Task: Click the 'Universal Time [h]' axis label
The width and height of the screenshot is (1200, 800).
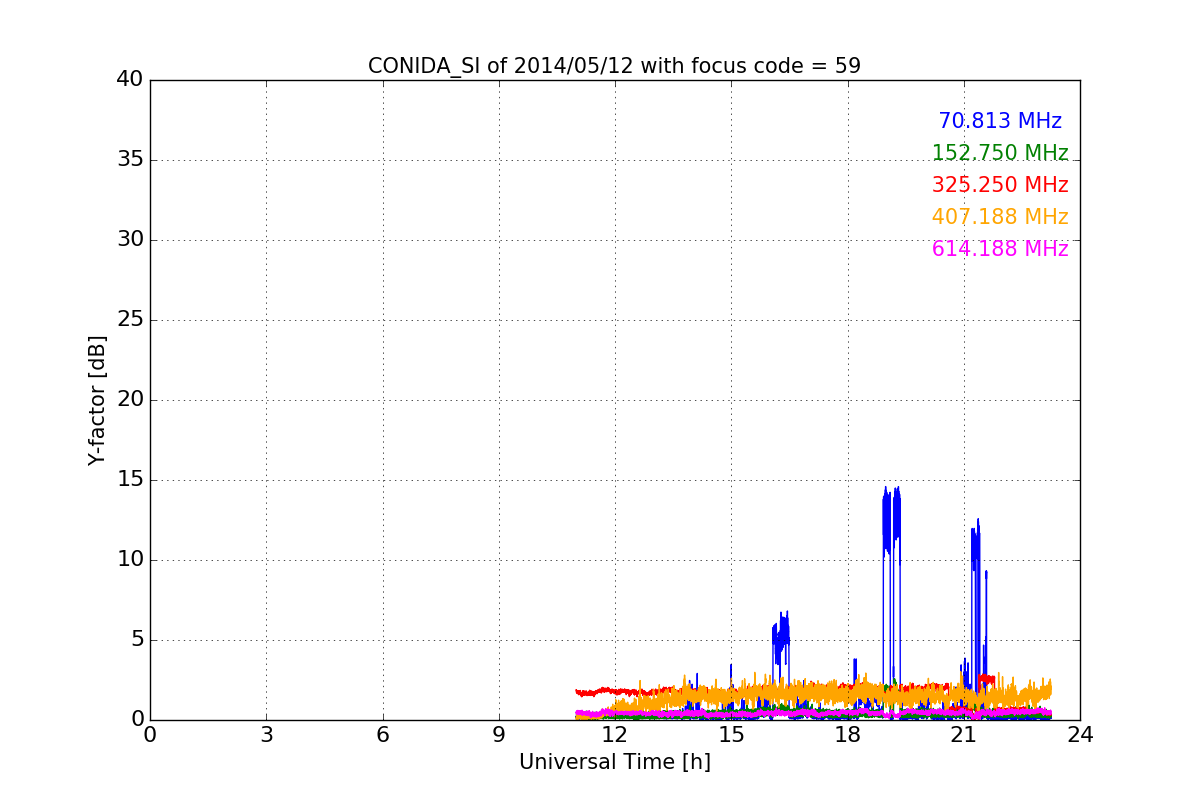Action: point(615,762)
